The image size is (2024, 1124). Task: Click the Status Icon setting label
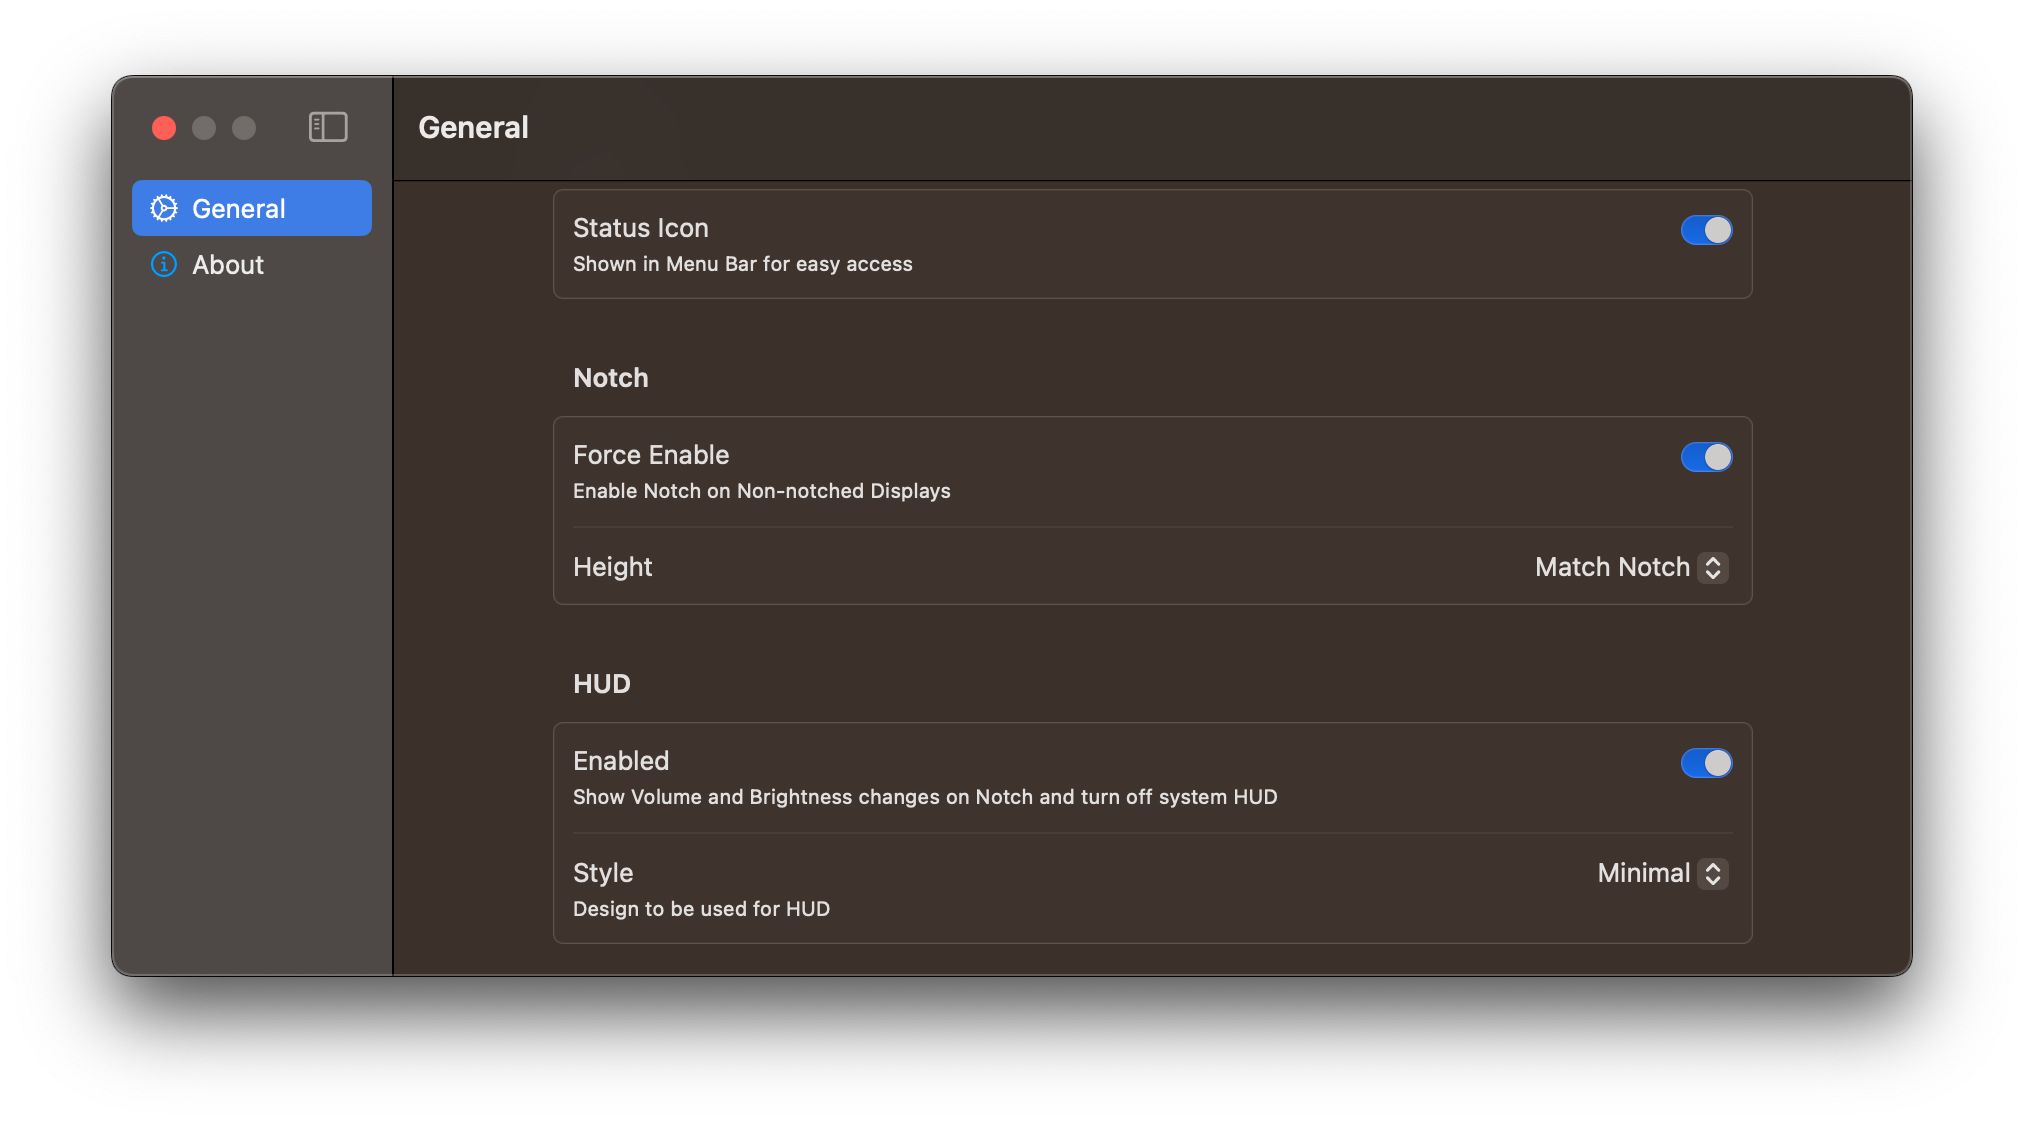click(x=640, y=228)
